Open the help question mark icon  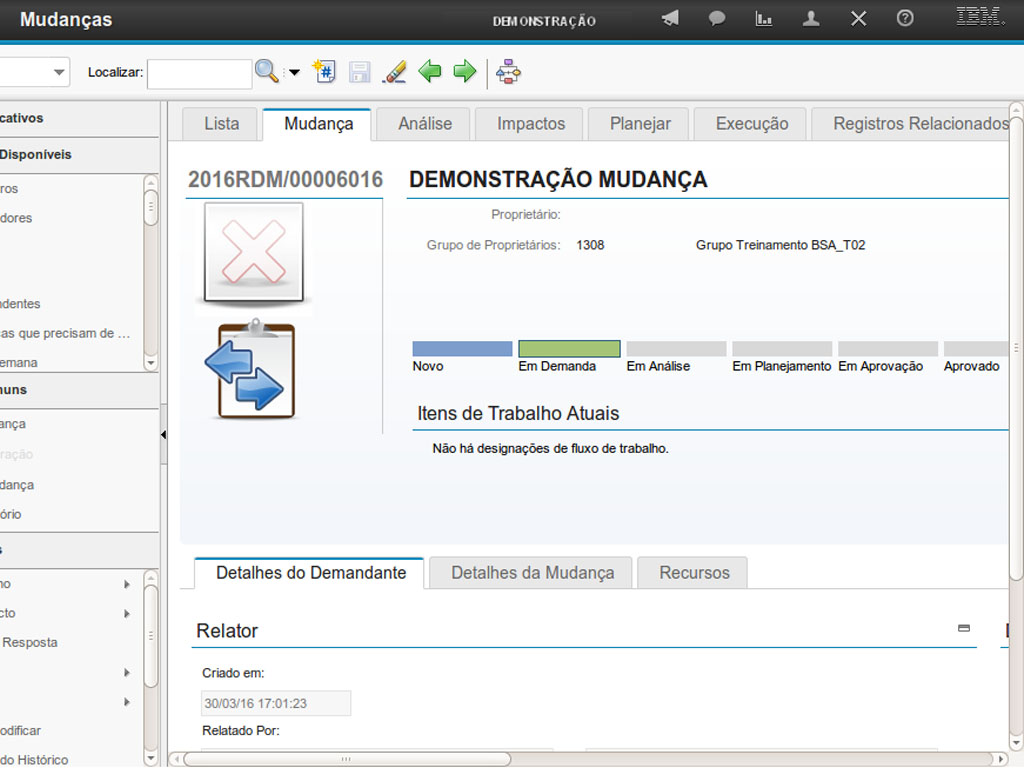[905, 19]
